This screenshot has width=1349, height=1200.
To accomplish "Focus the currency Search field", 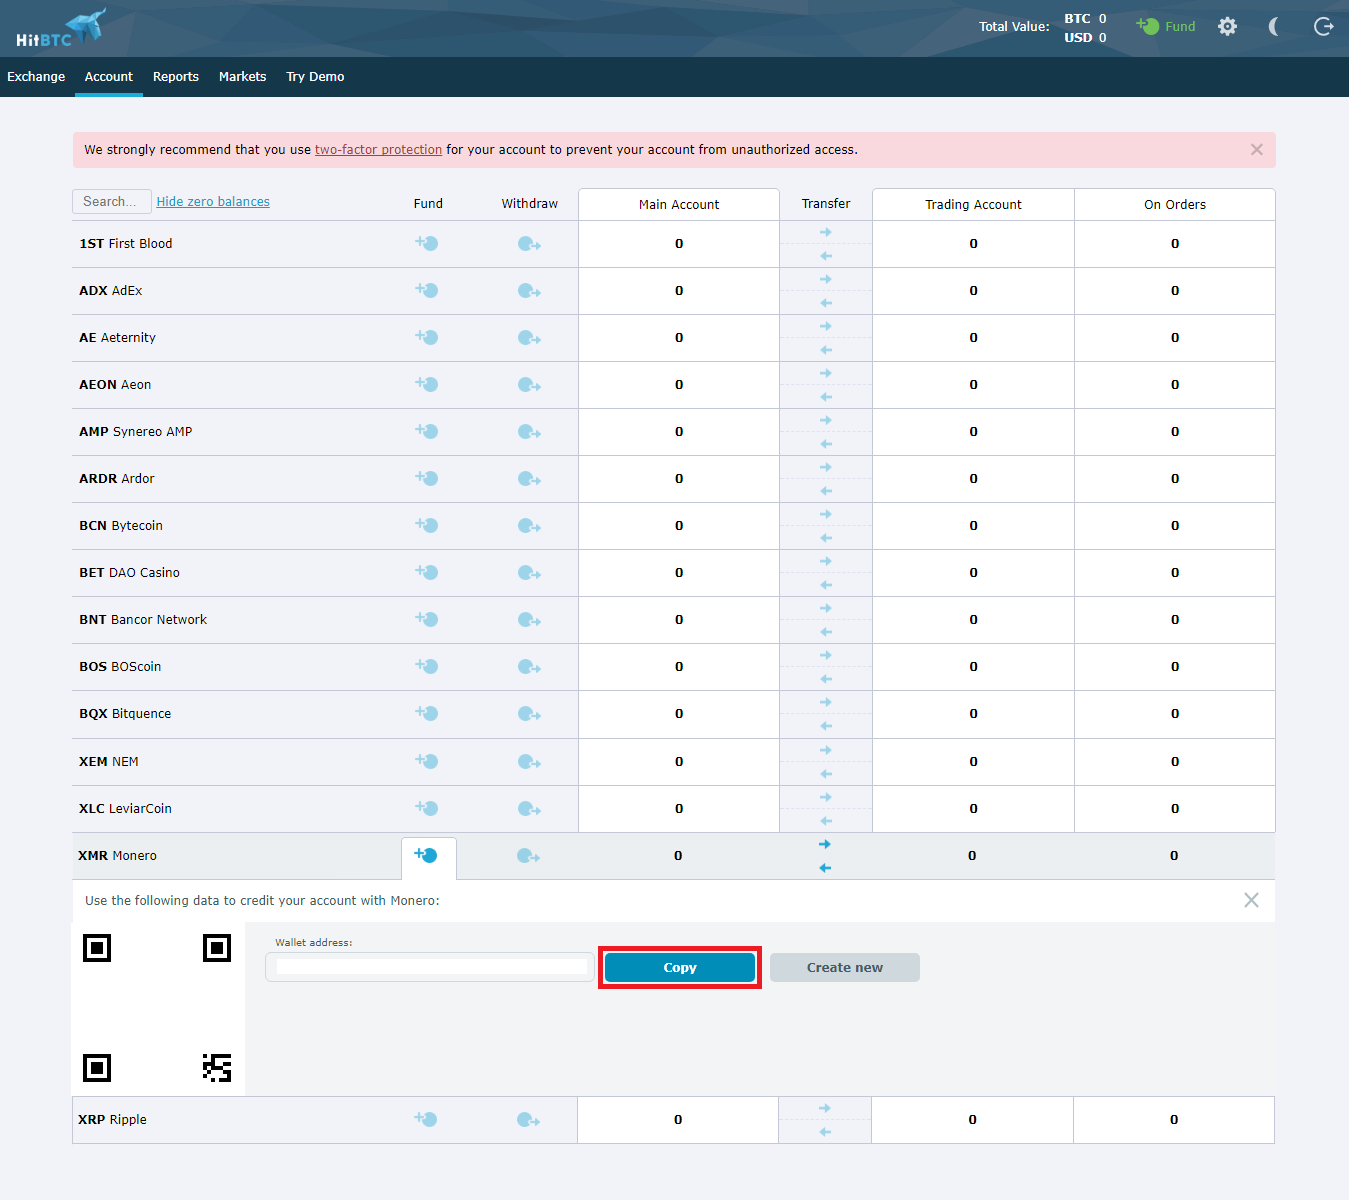I will click(x=112, y=201).
